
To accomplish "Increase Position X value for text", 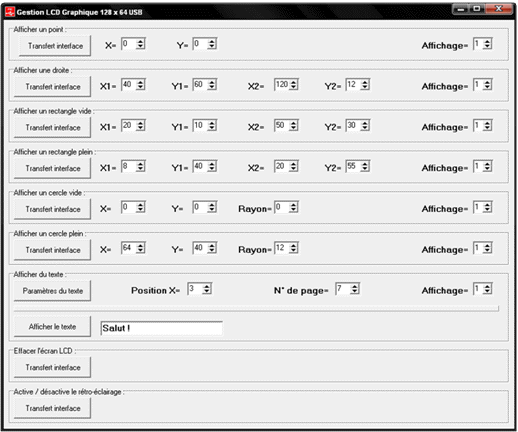I will (207, 286).
